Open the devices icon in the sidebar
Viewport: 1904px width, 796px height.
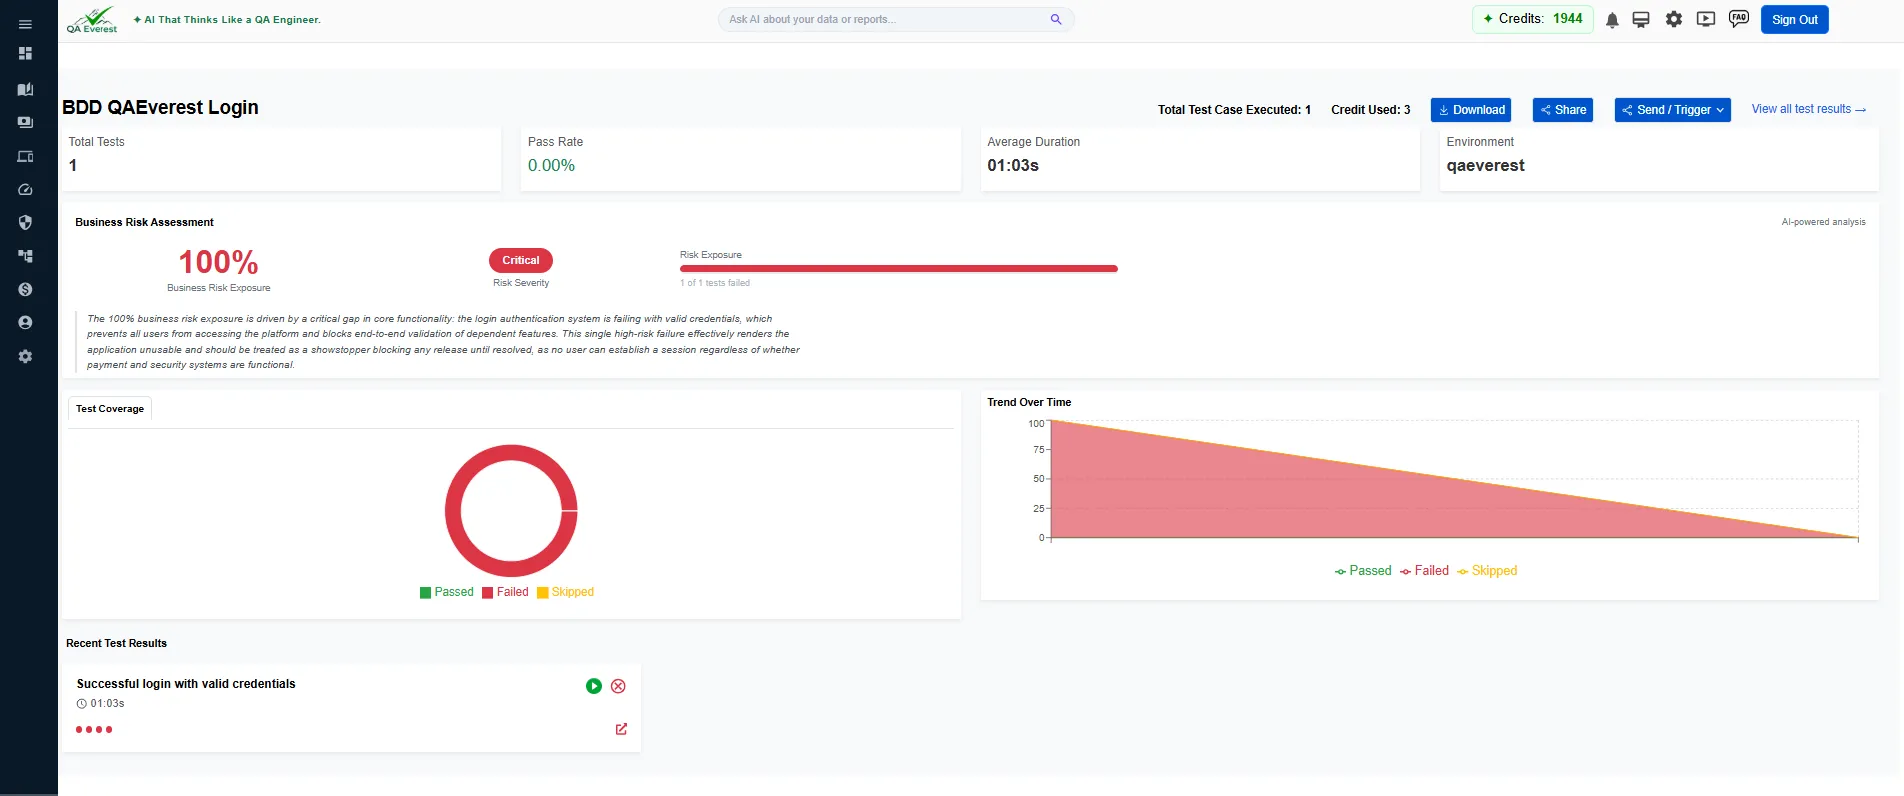pos(25,156)
